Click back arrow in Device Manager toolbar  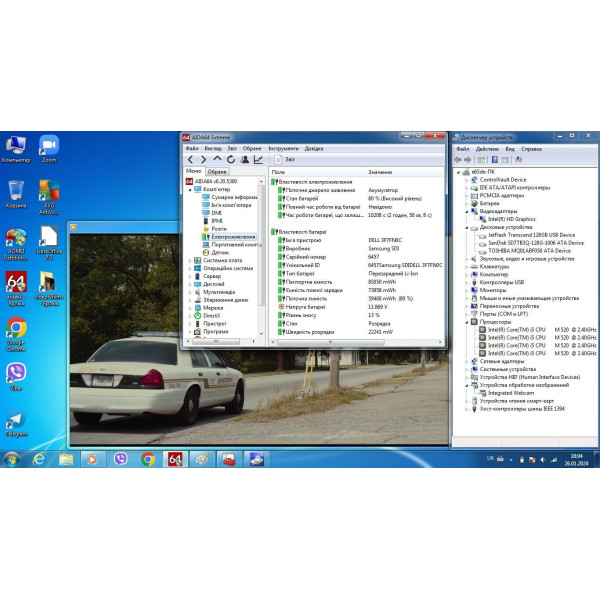point(458,160)
